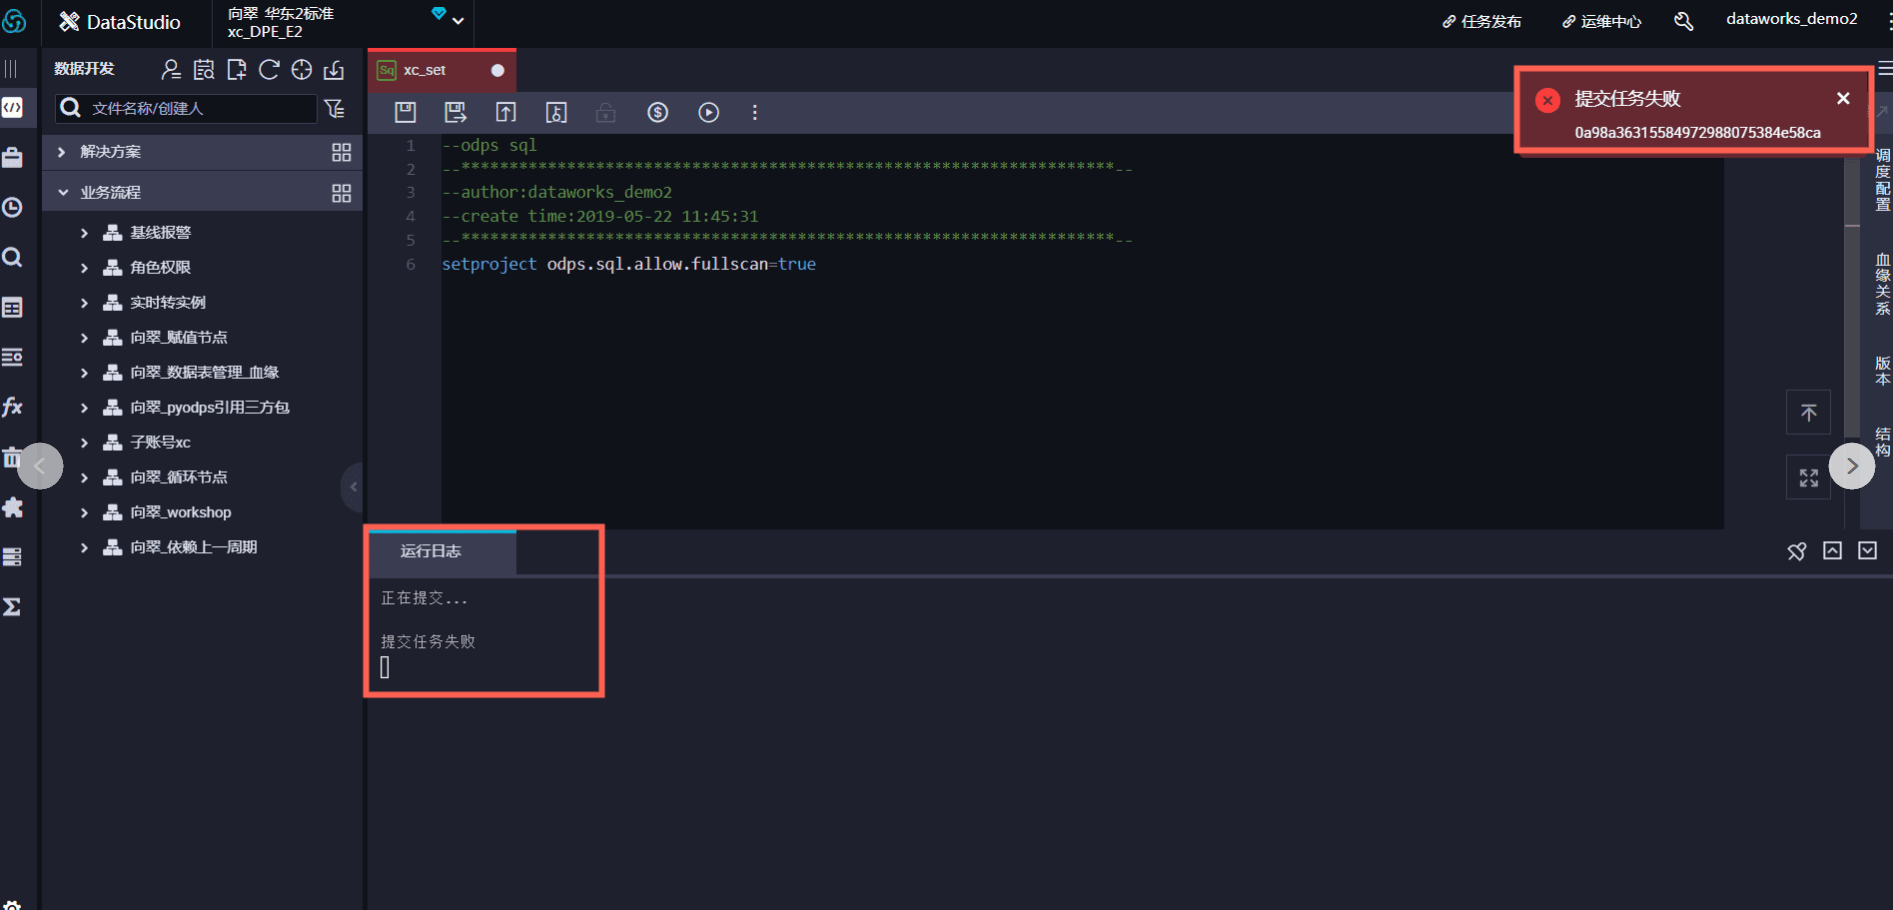Open the 血缘关系 side tab
The width and height of the screenshot is (1893, 910).
(1882, 284)
